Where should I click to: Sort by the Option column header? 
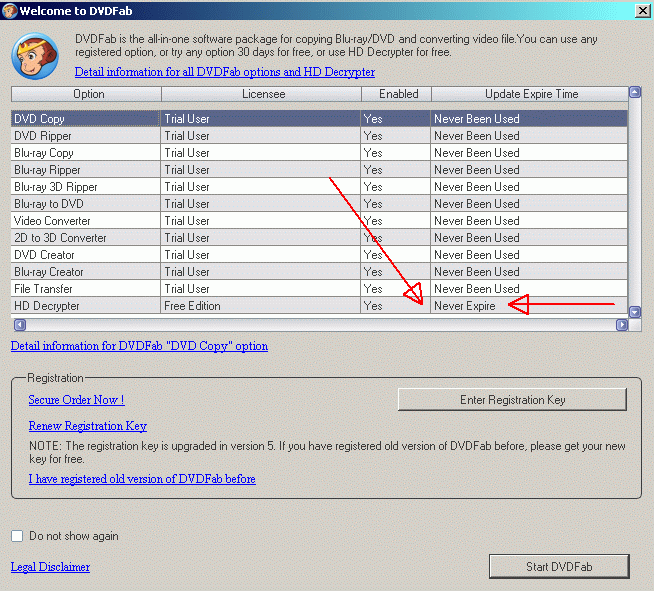pos(86,94)
